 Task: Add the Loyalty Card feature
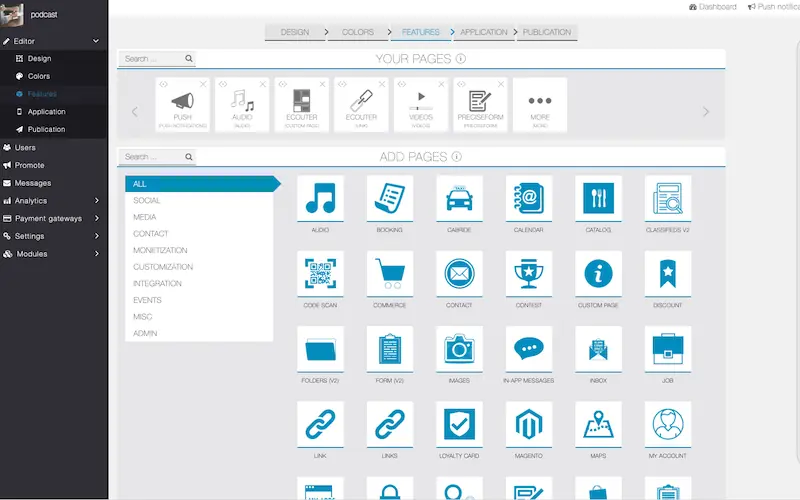coord(459,424)
